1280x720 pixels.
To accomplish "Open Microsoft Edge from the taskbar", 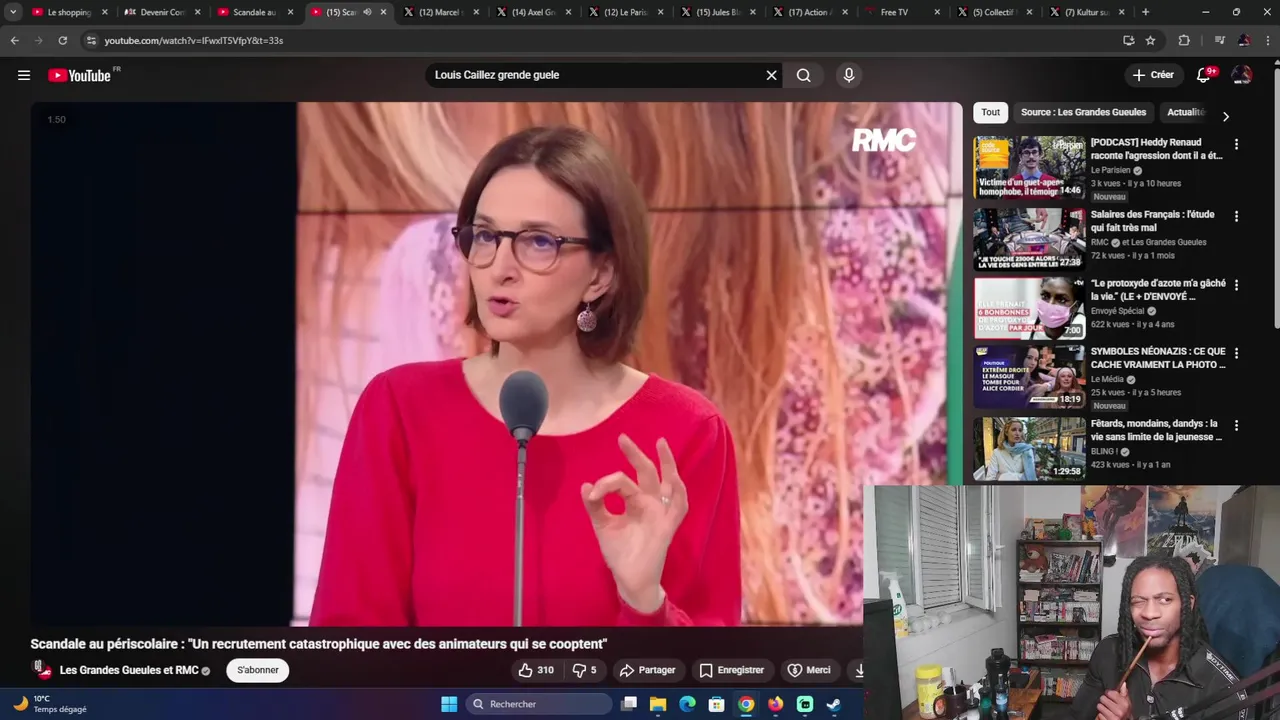I will 687,704.
